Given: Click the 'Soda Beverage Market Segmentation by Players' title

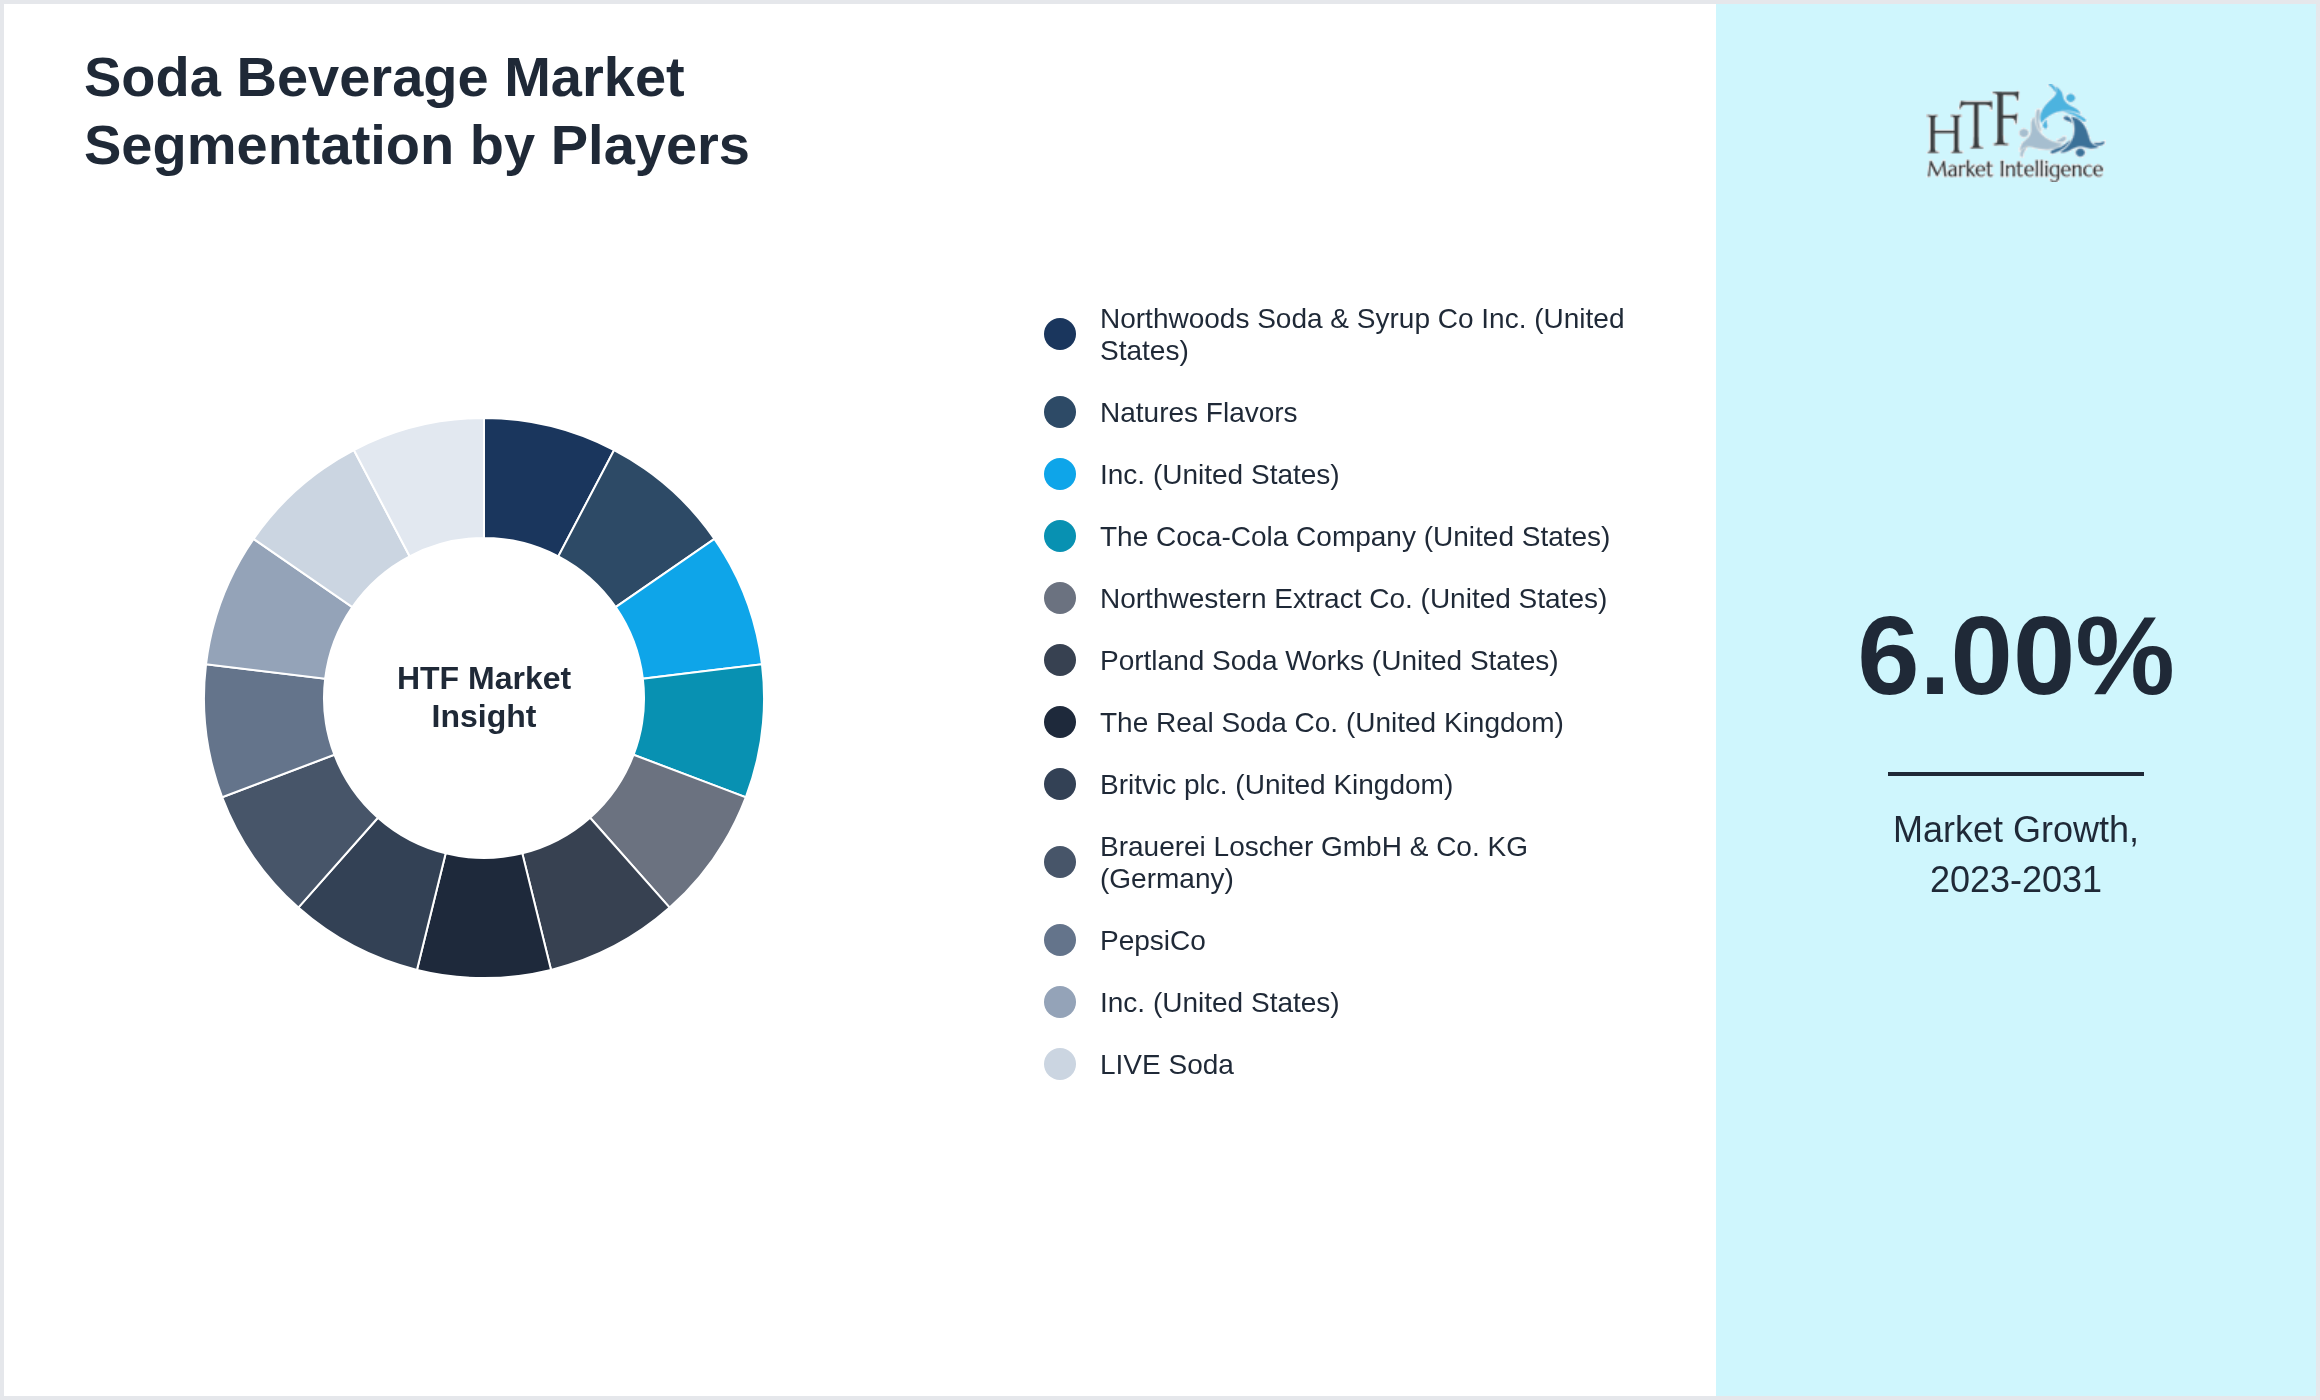Looking at the screenshot, I should pos(416,111).
